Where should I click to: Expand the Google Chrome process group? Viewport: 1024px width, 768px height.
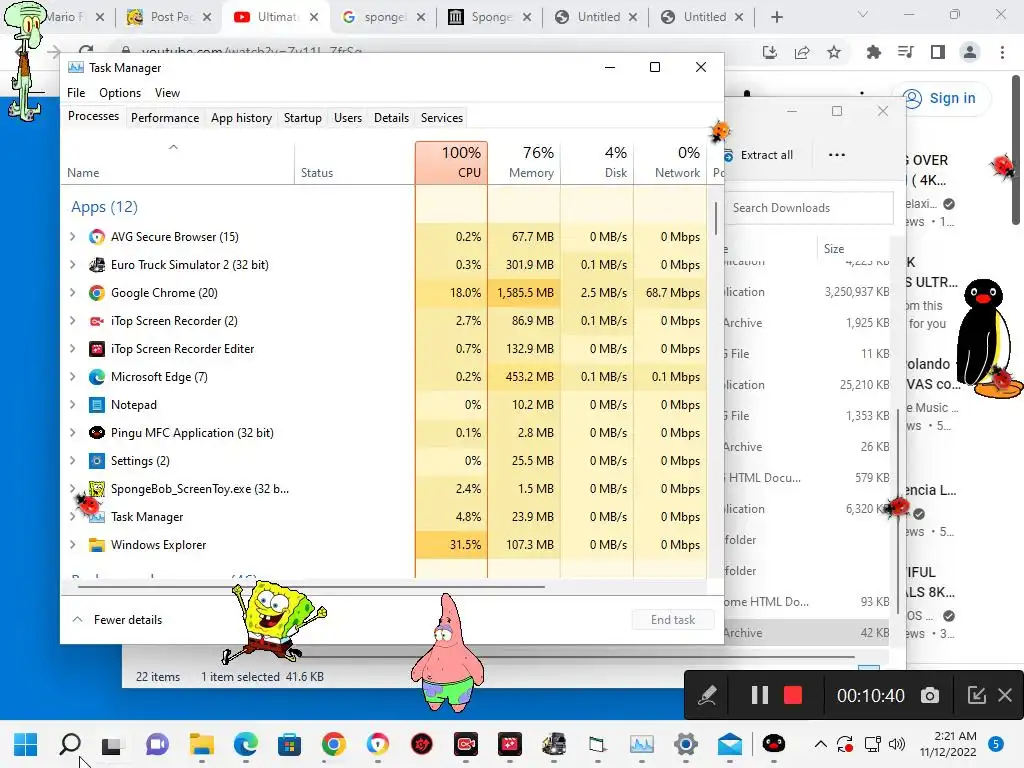(x=72, y=293)
